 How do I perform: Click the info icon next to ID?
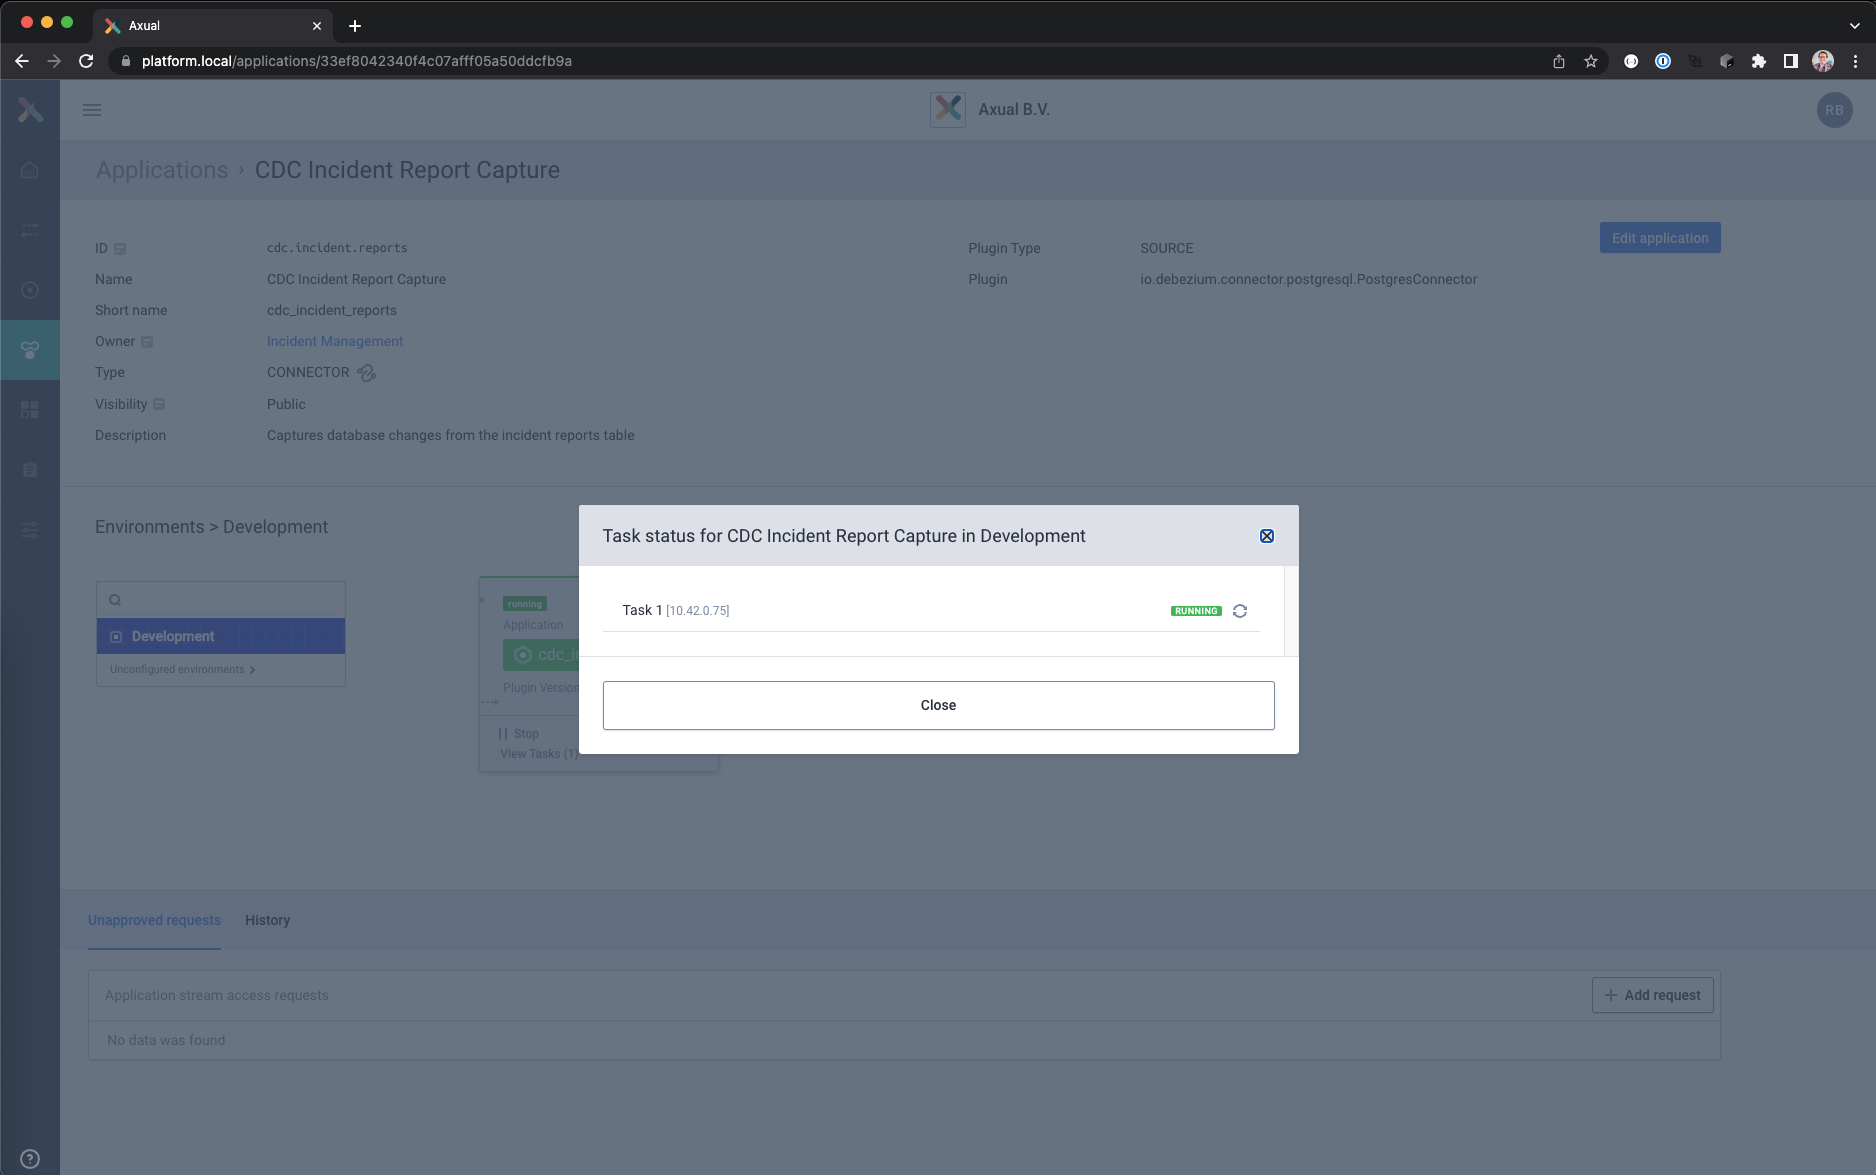click(120, 249)
